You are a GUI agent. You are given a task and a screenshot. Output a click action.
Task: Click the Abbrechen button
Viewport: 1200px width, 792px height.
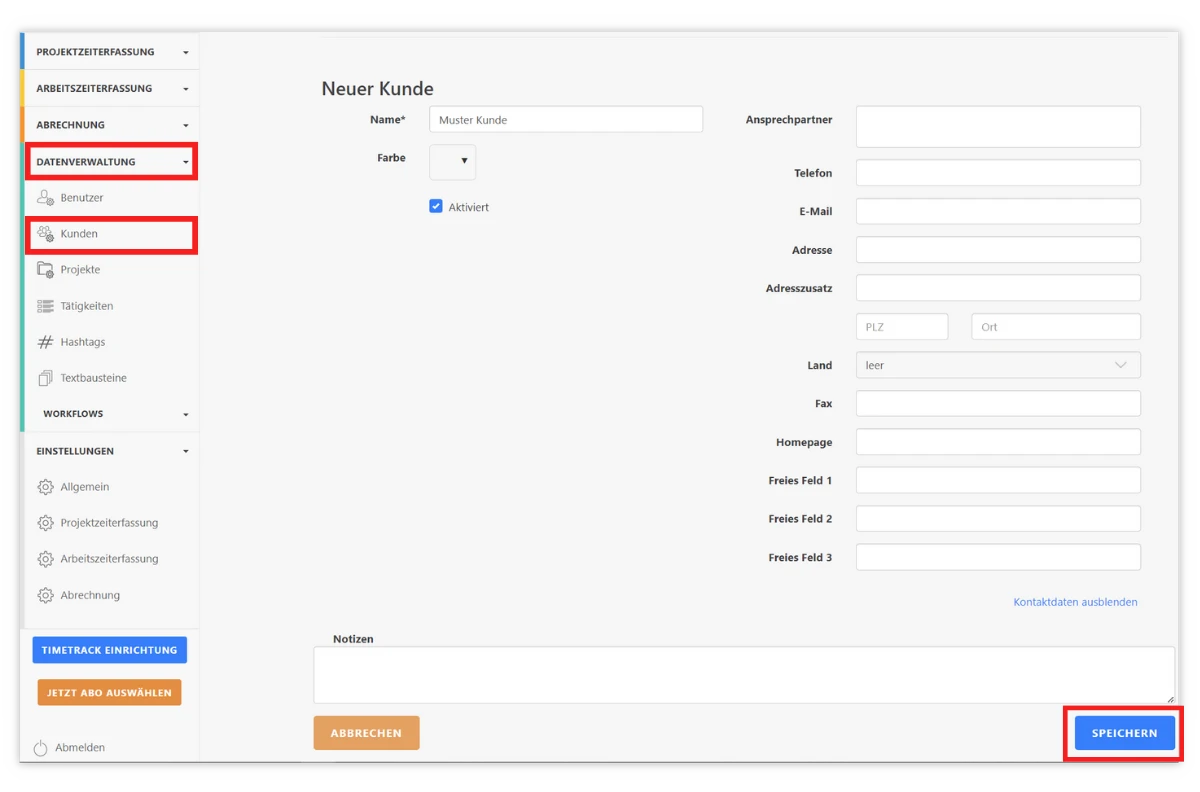[366, 733]
